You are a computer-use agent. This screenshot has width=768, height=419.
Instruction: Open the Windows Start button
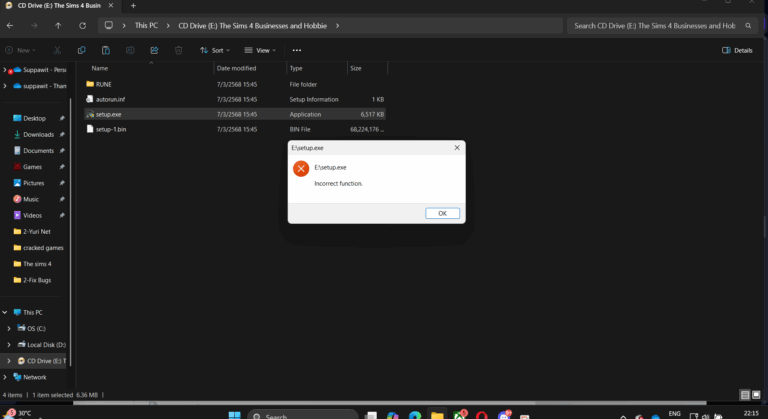click(x=233, y=414)
